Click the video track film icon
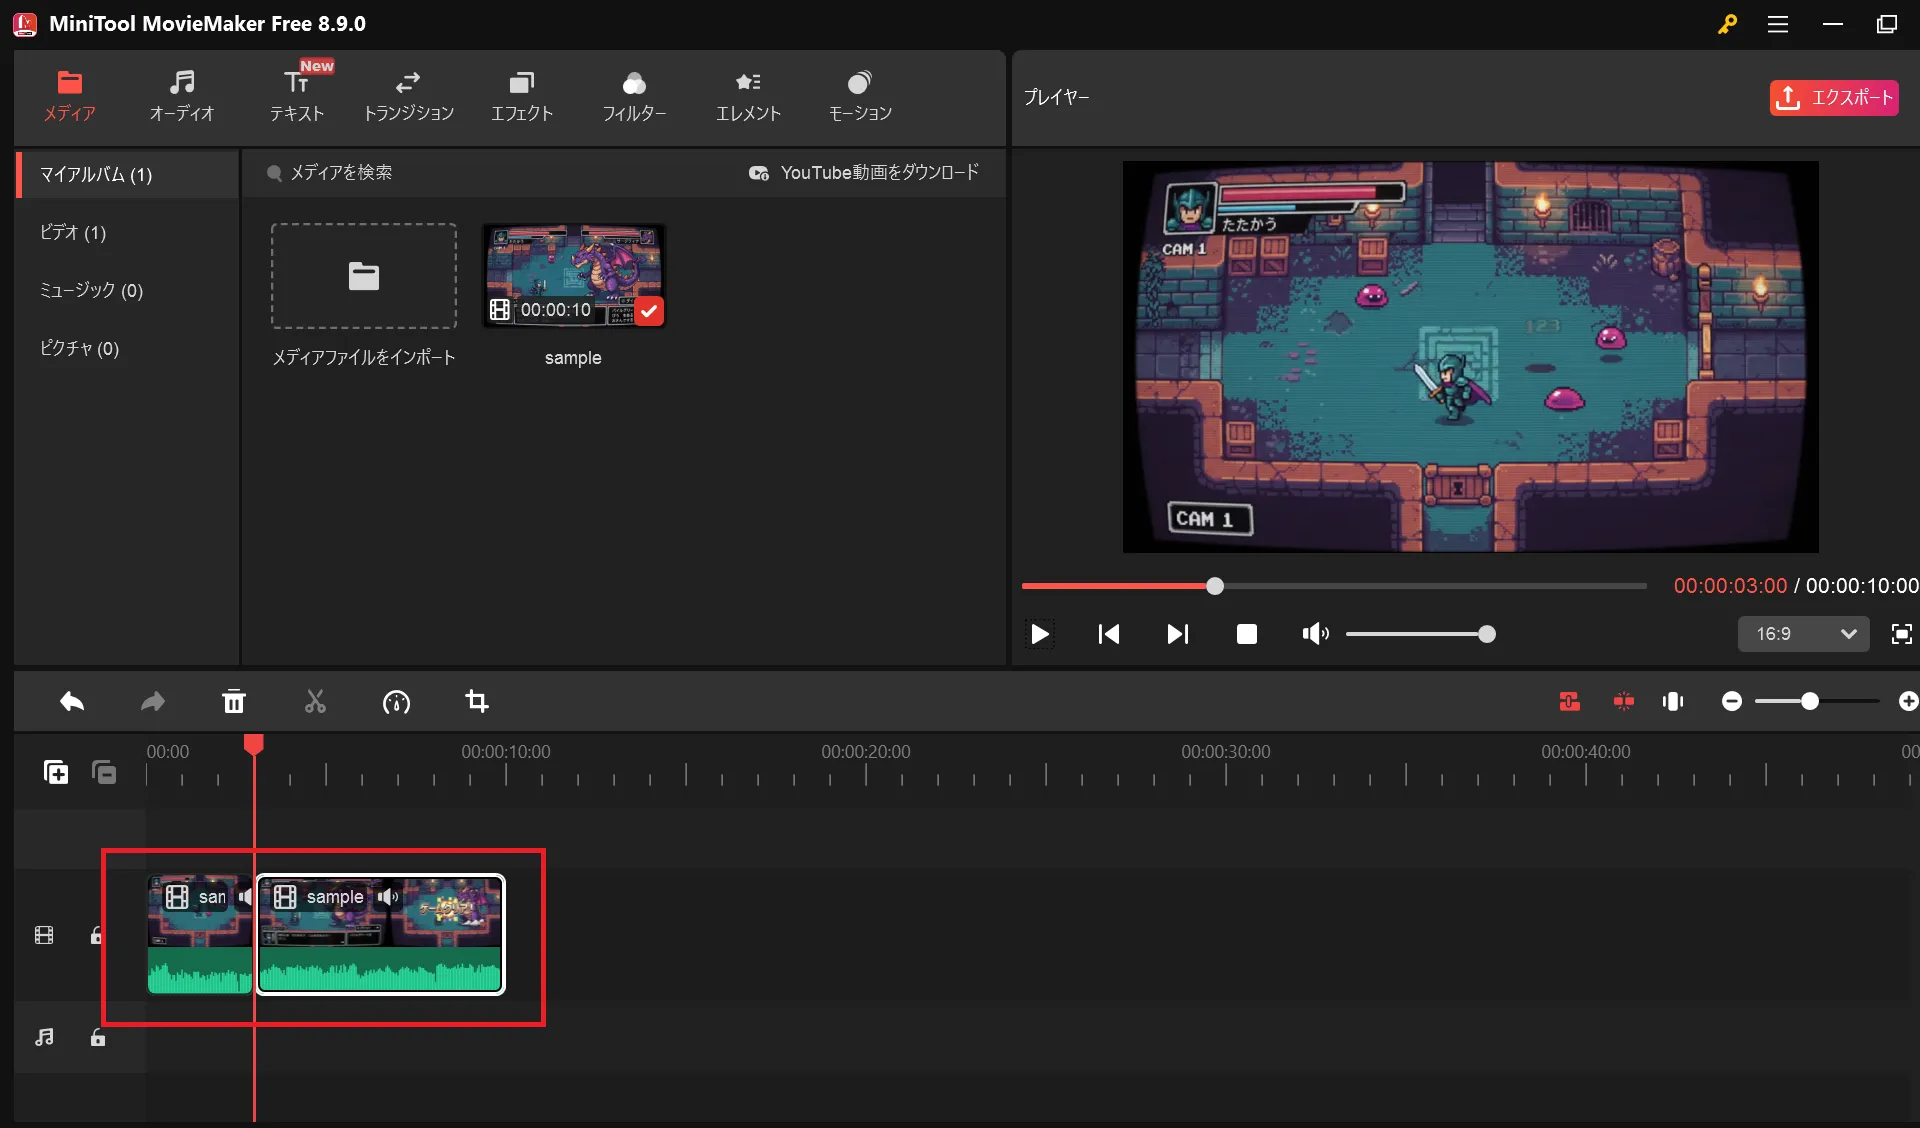The height and width of the screenshot is (1128, 1920). 44,935
